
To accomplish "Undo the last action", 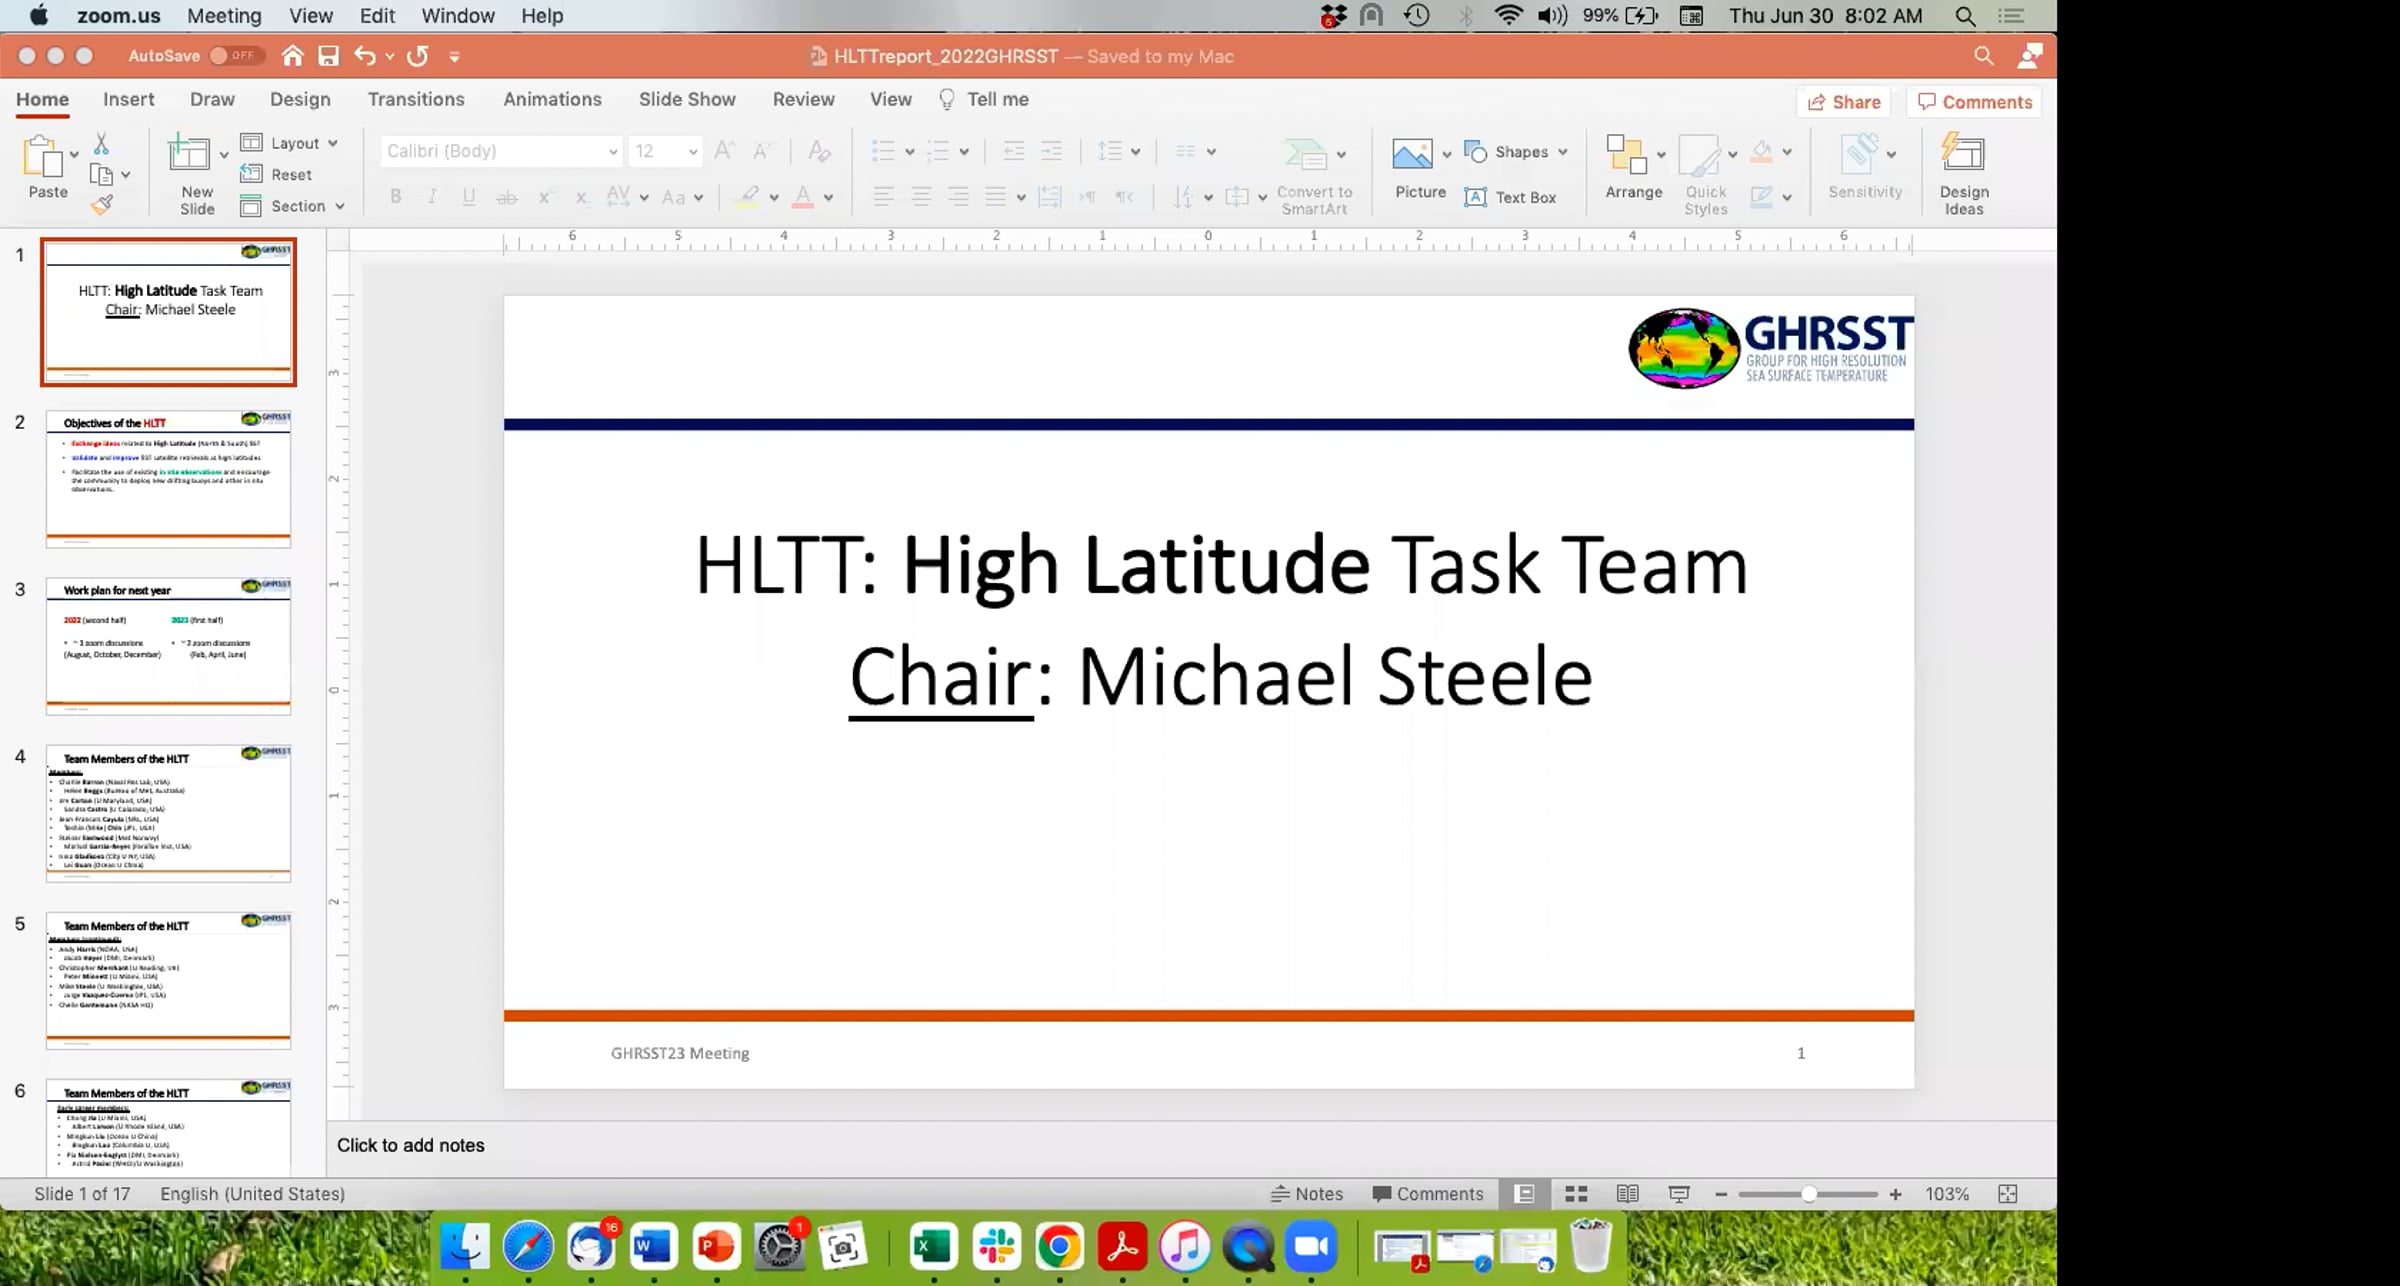I will click(364, 56).
